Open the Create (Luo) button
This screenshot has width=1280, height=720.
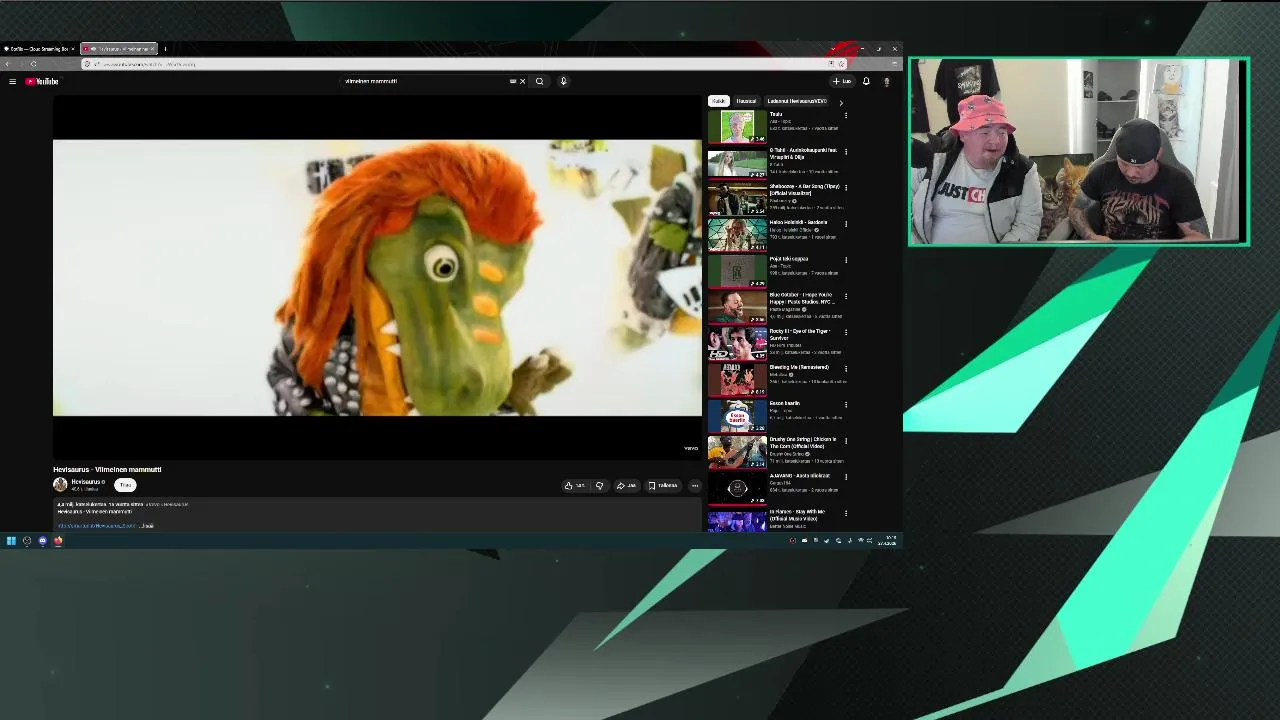pos(842,81)
